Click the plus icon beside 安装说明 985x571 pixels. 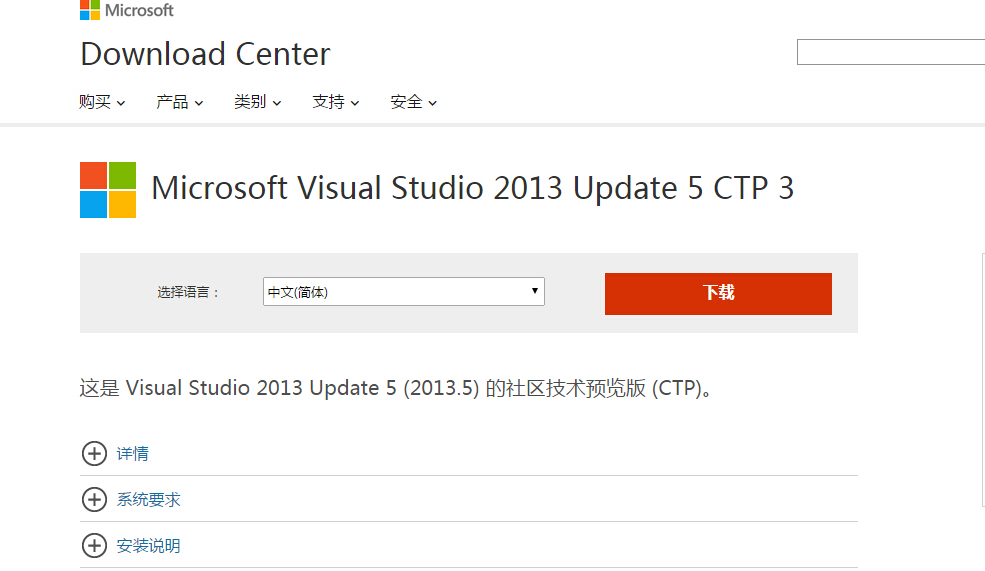tap(94, 546)
